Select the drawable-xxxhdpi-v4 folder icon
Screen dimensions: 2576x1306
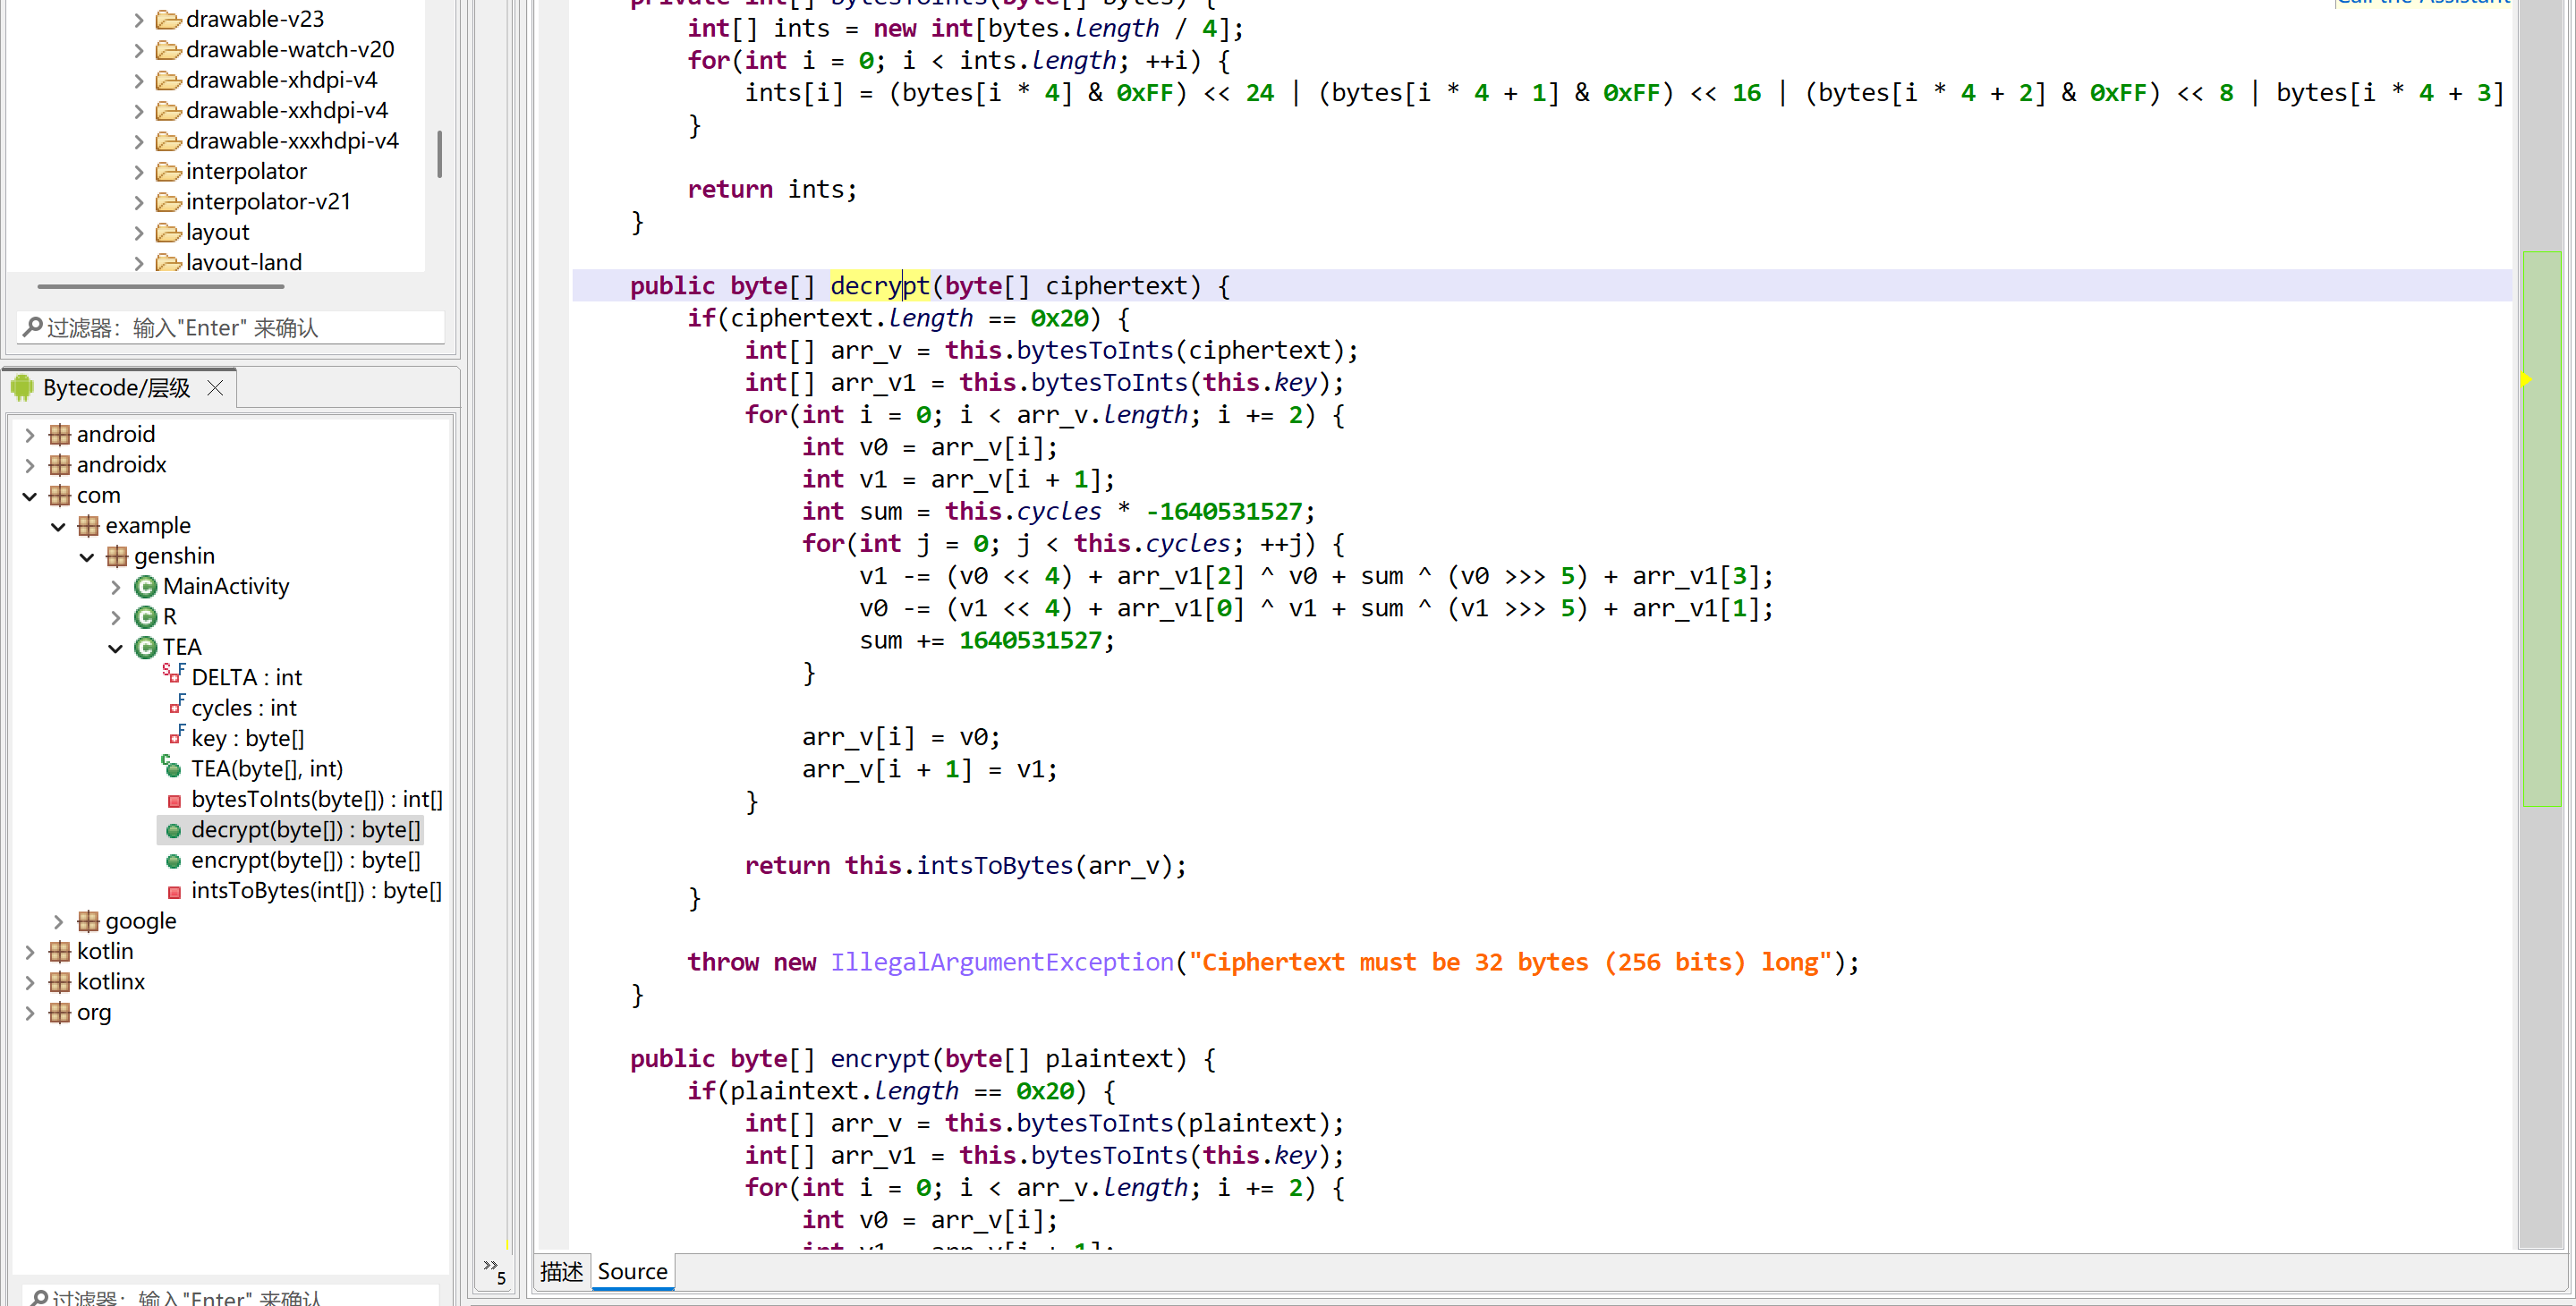click(168, 141)
